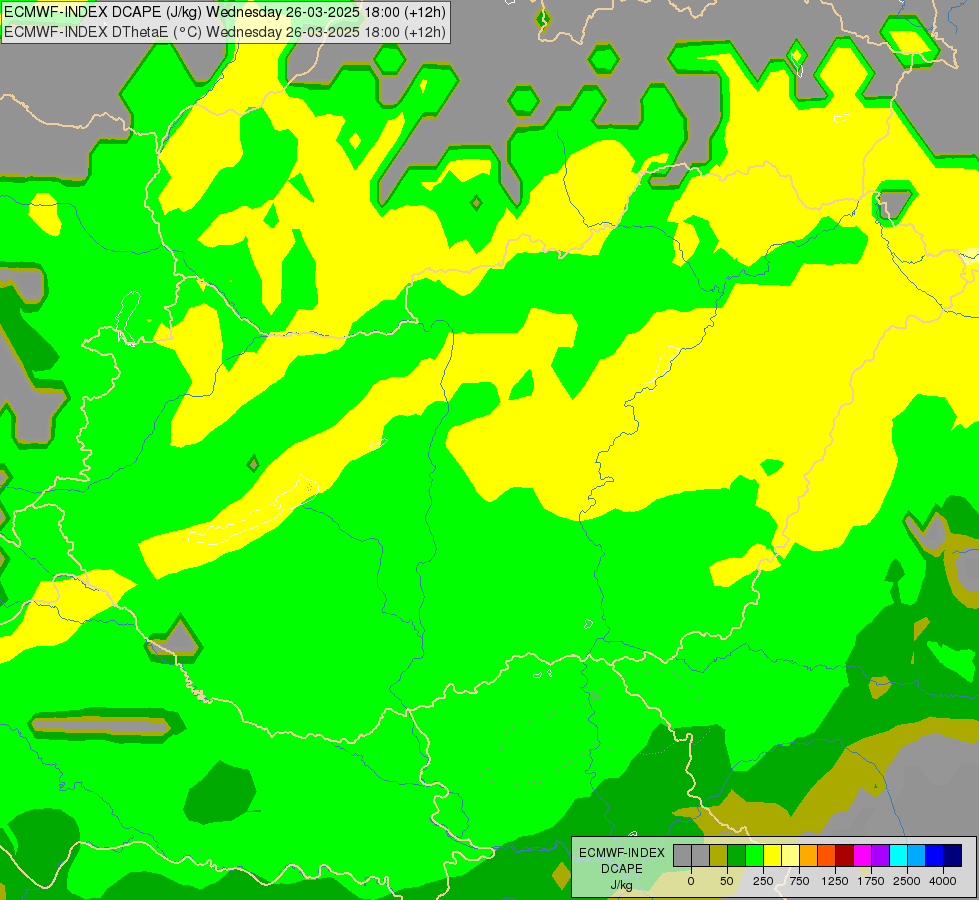Click the legend value label '1750'
979x900 pixels.
click(x=871, y=881)
